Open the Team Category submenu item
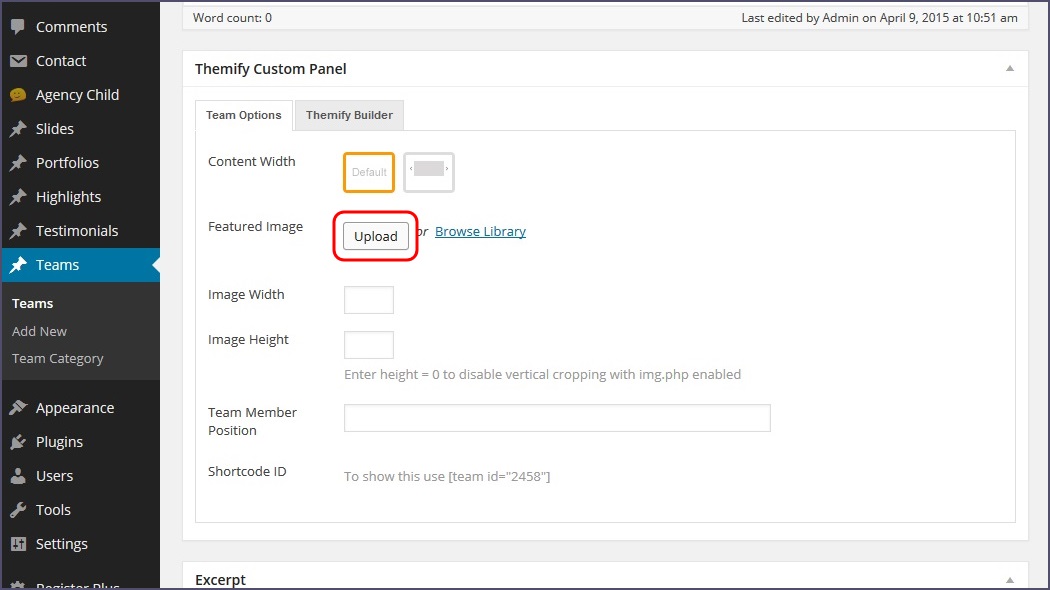The height and width of the screenshot is (590, 1050). tap(58, 358)
